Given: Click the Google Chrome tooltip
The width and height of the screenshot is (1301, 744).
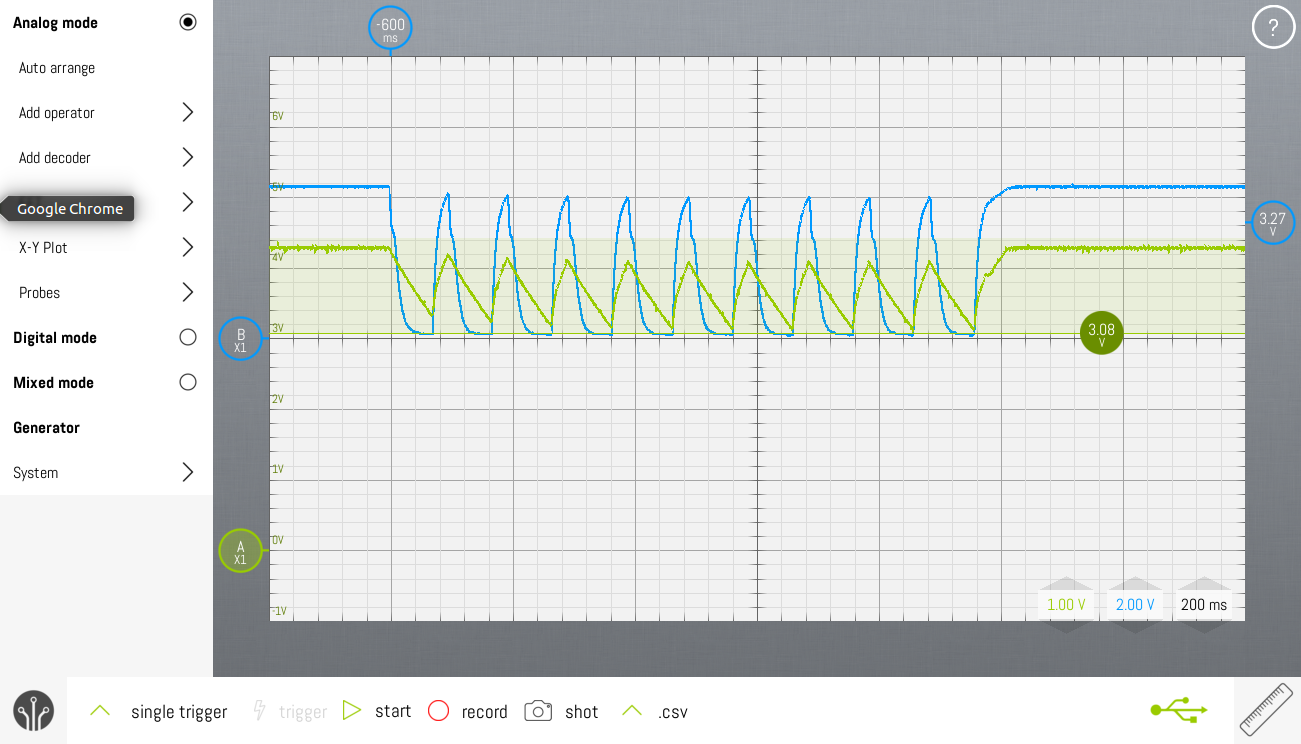Looking at the screenshot, I should coord(68,209).
